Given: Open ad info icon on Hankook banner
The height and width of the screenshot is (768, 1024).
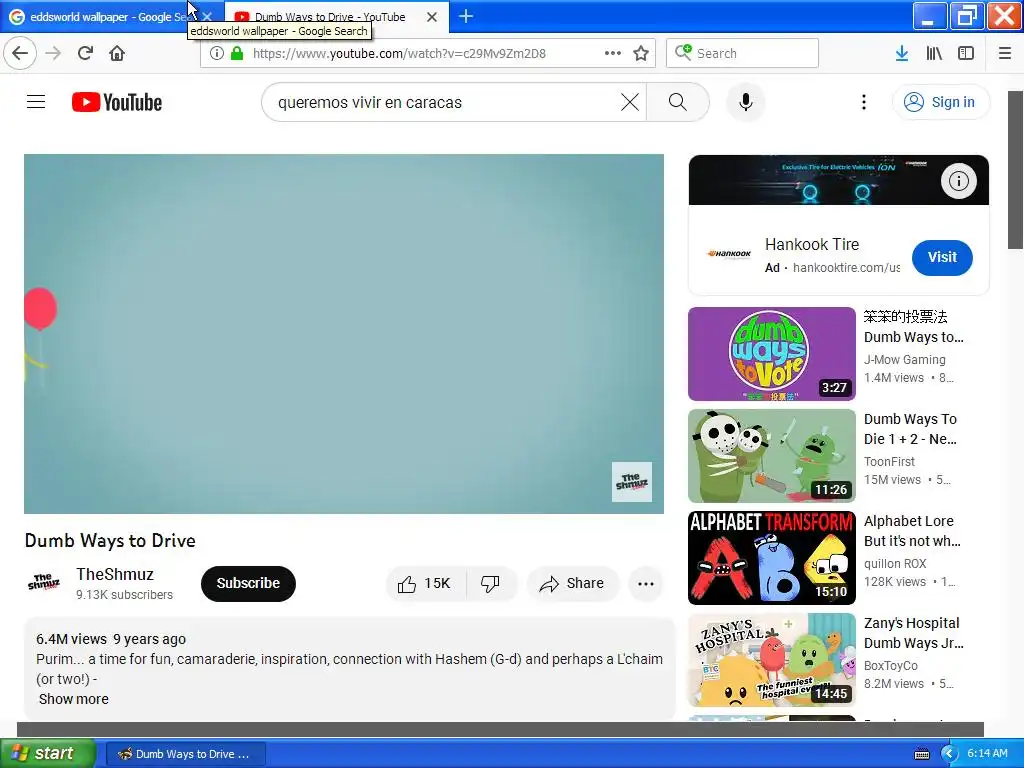Looking at the screenshot, I should (958, 181).
